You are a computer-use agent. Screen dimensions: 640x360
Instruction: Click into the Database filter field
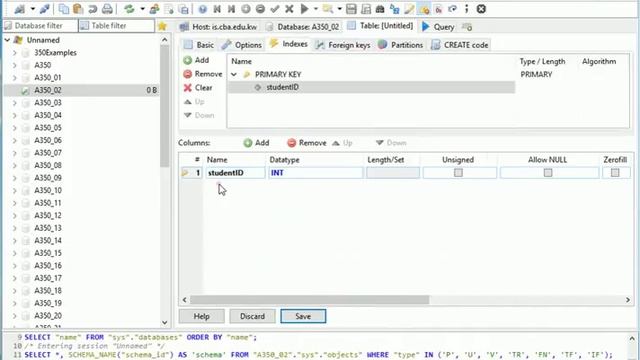(x=40, y=26)
